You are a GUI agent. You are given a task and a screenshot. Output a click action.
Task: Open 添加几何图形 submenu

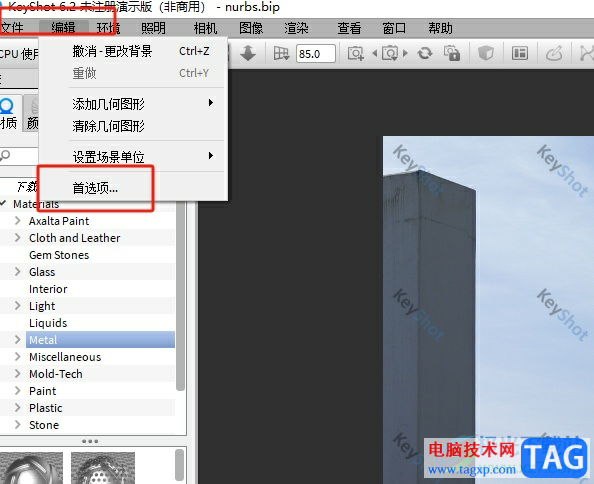click(133, 103)
